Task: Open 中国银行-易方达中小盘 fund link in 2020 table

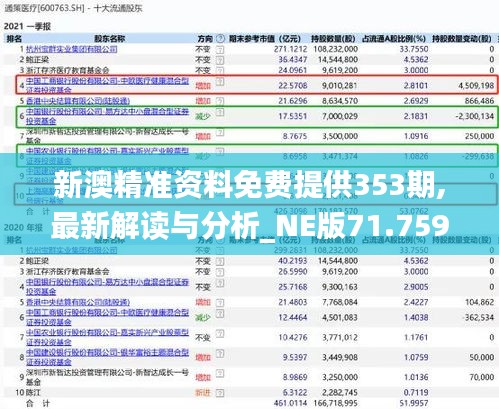Action: (107, 287)
